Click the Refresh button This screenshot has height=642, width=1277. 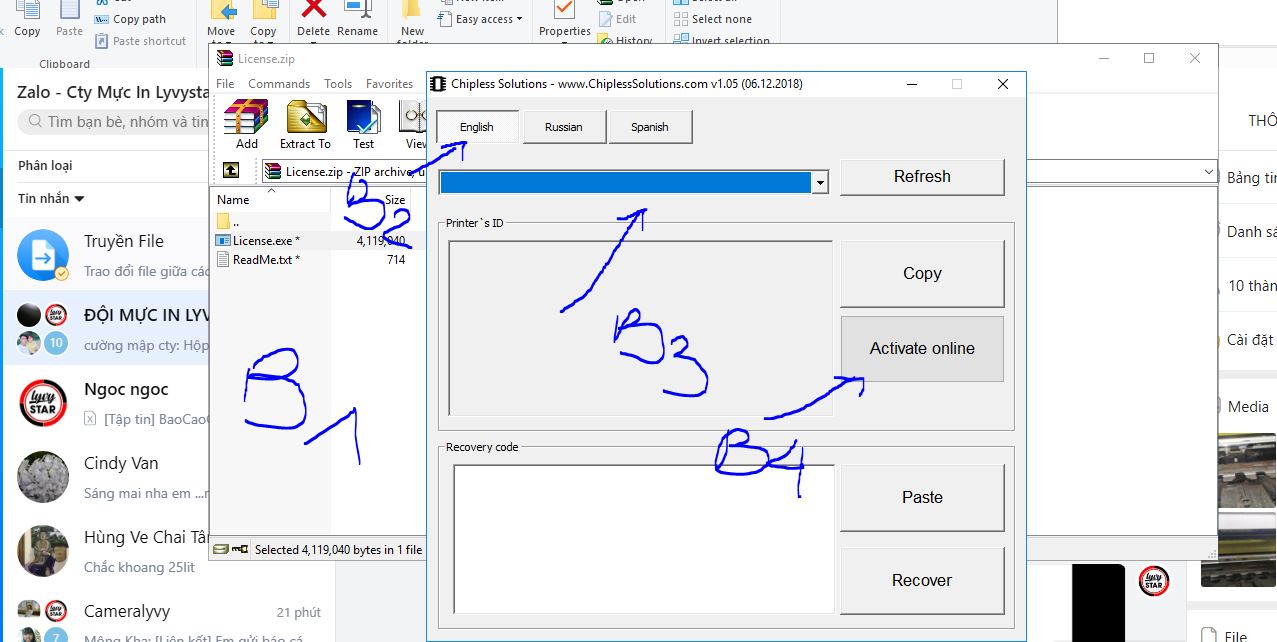(x=921, y=177)
